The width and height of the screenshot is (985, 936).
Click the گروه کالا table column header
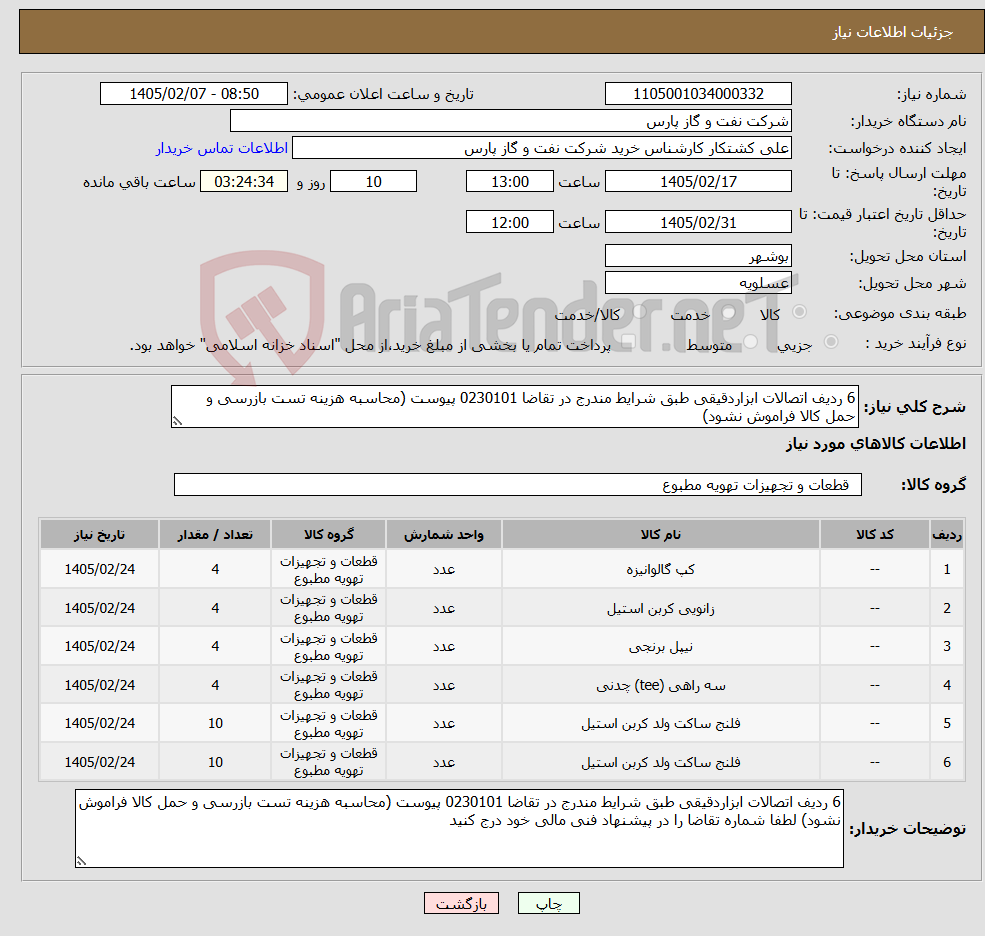click(329, 535)
